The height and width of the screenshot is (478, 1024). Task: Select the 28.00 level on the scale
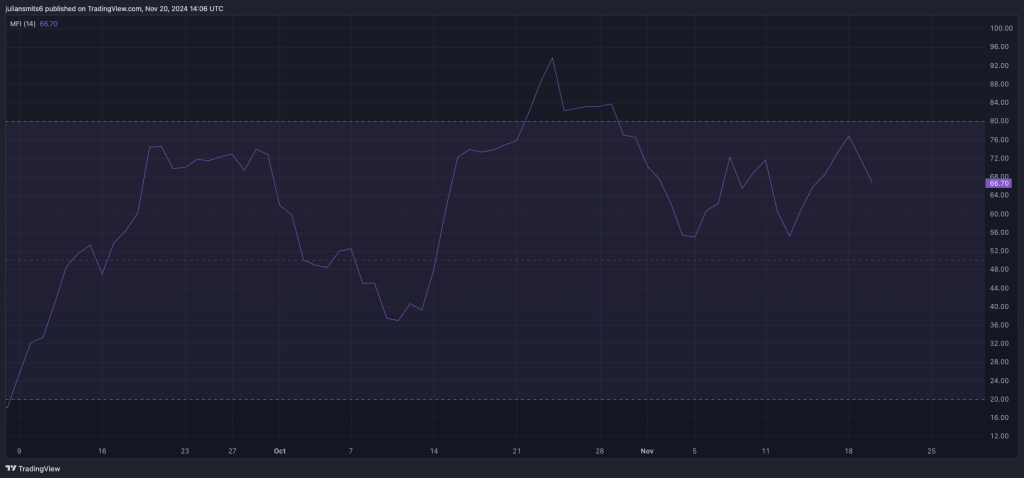pyautogui.click(x=1001, y=362)
